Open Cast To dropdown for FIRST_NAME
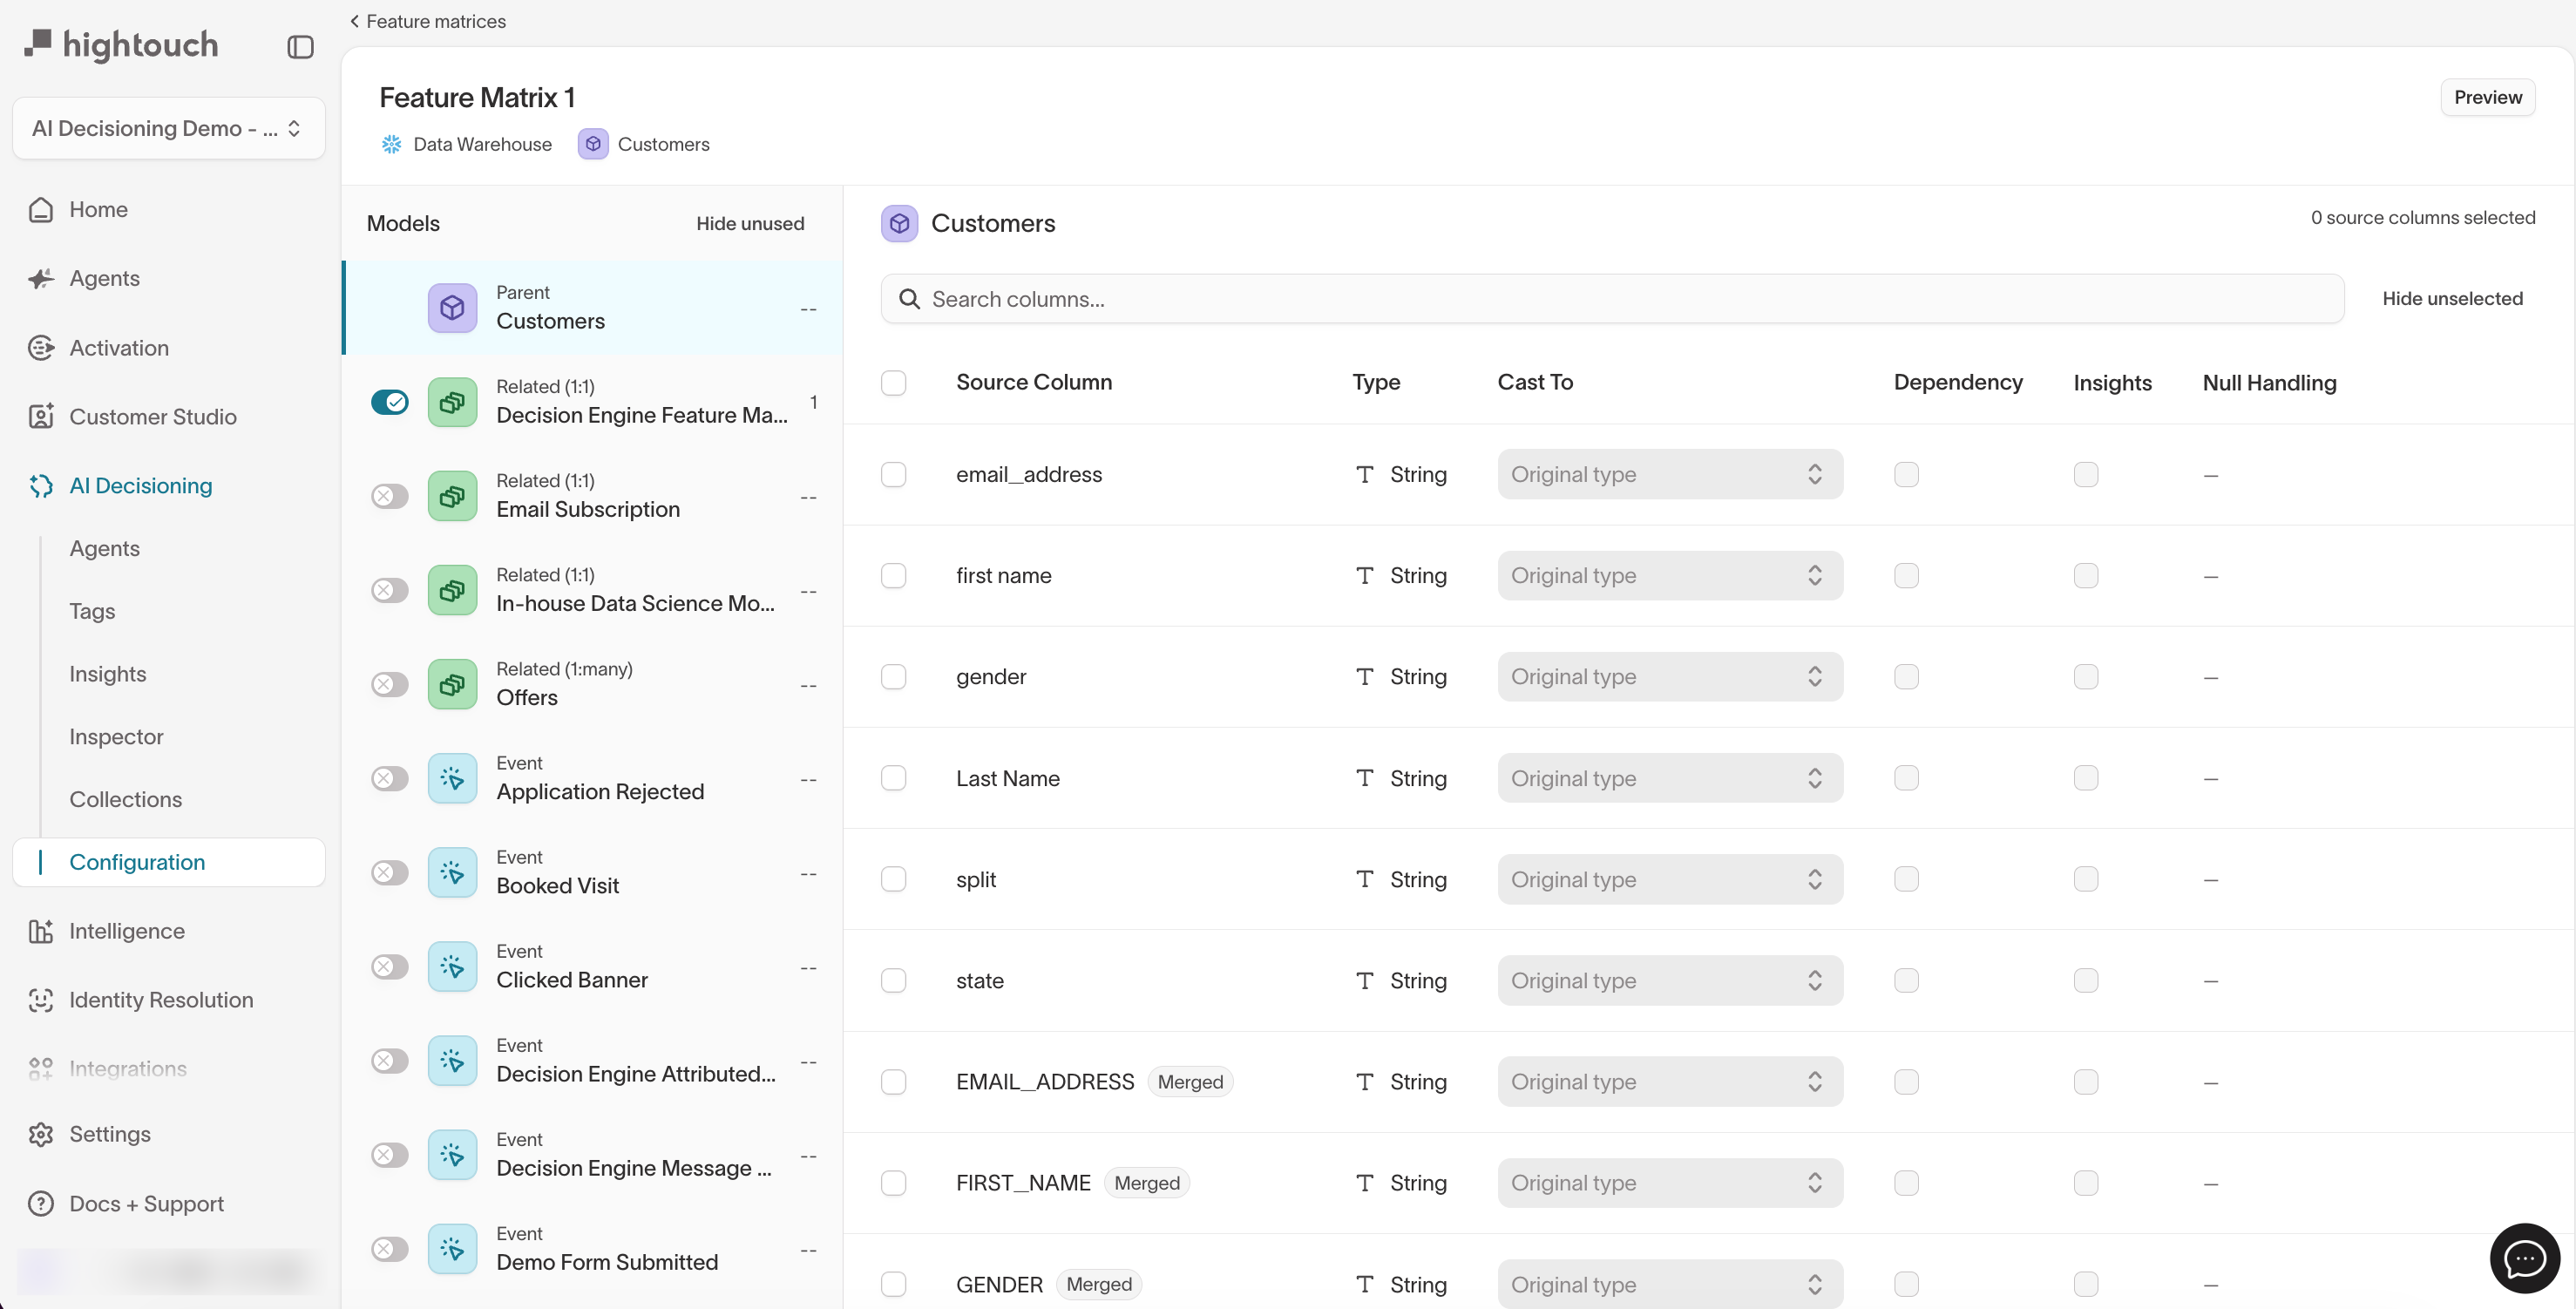 point(1669,1182)
